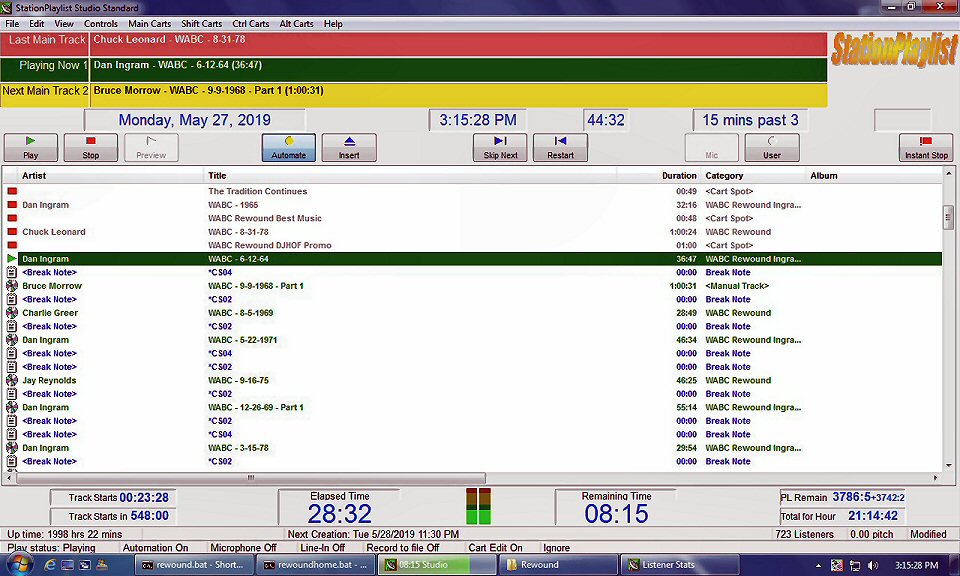Toggle the Automate button
960x576 pixels.
click(x=288, y=148)
